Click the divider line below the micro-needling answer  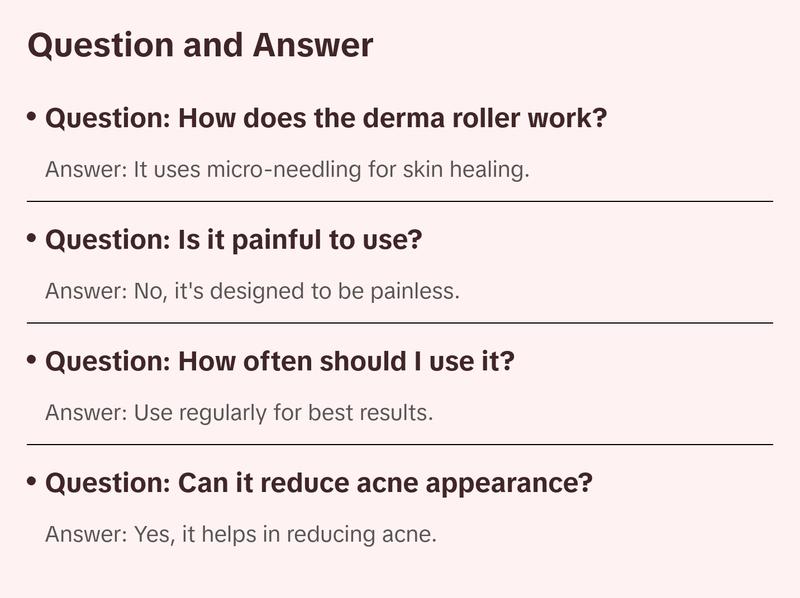400,201
